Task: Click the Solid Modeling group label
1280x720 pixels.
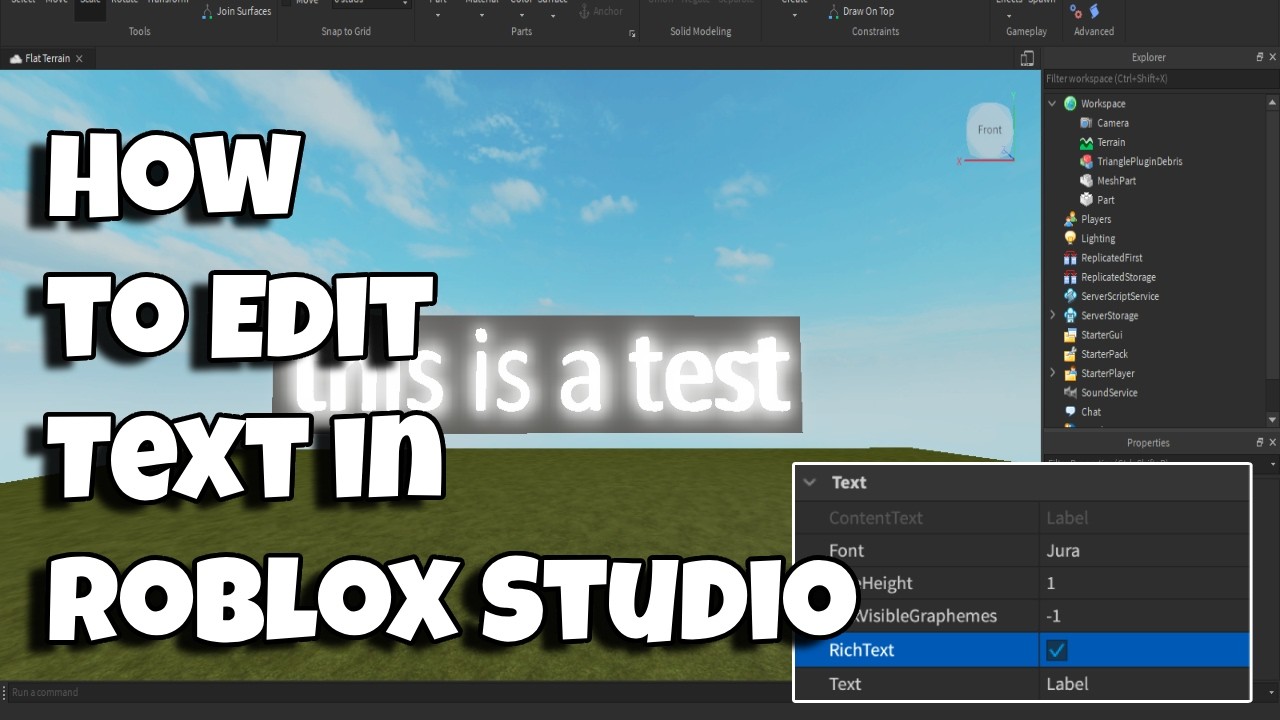Action: coord(701,32)
